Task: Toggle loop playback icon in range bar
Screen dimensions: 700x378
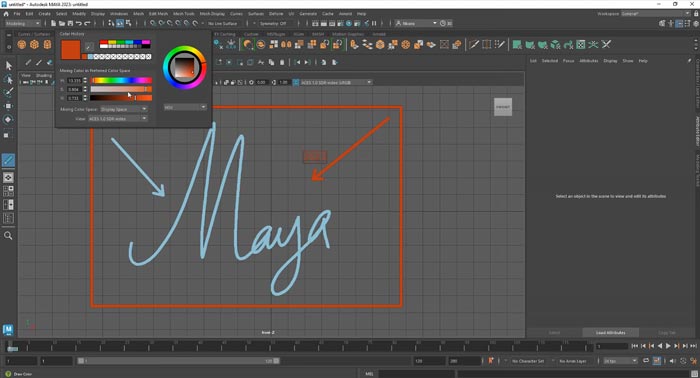Action: 646,361
